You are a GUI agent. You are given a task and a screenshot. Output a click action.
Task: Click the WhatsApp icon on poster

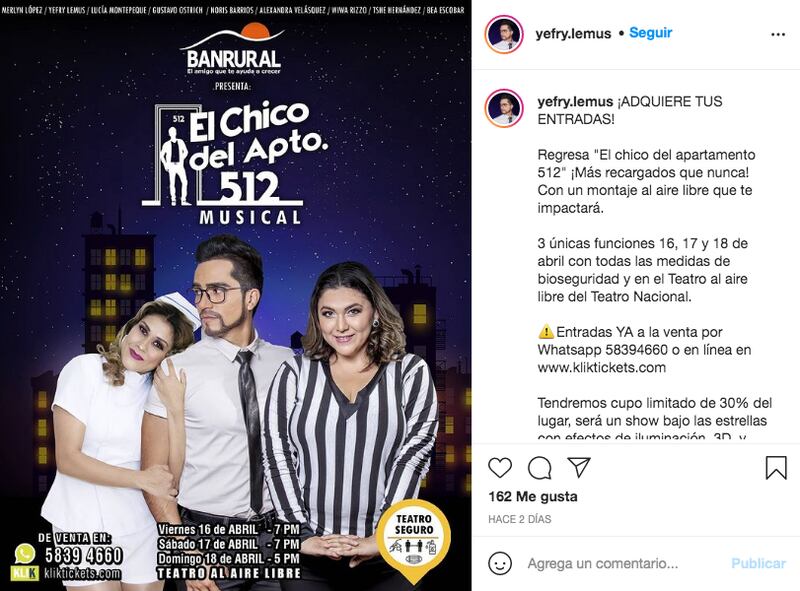tap(24, 553)
